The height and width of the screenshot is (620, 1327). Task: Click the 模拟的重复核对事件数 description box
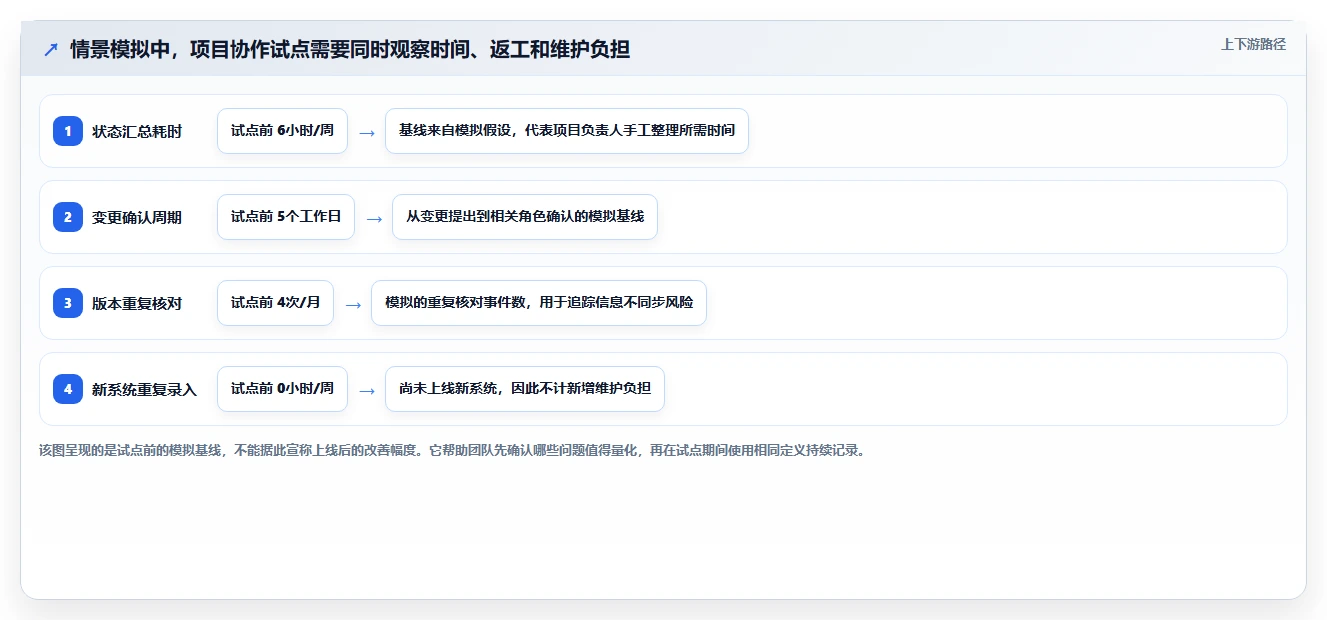click(x=539, y=303)
